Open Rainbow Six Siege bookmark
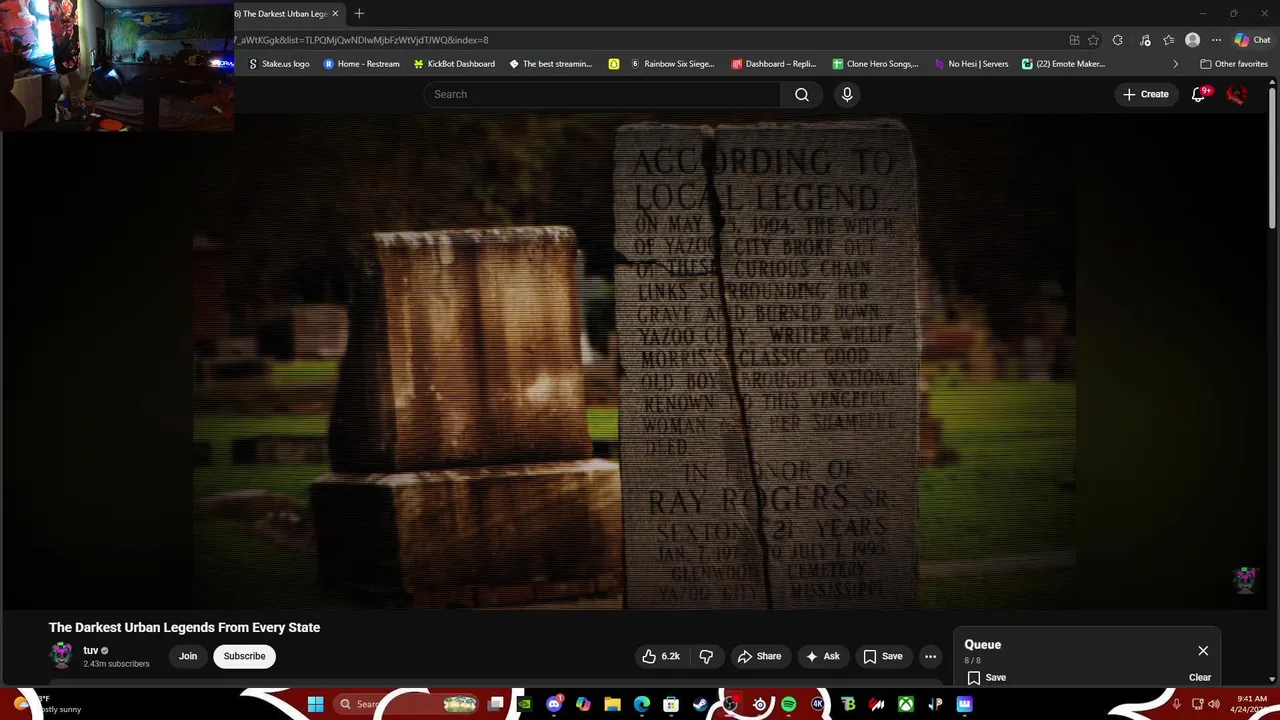 coord(672,64)
